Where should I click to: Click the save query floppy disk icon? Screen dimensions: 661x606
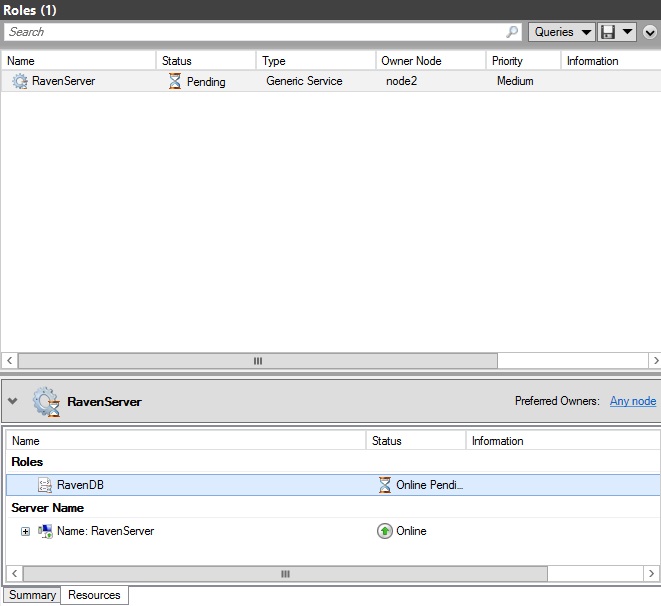608,32
